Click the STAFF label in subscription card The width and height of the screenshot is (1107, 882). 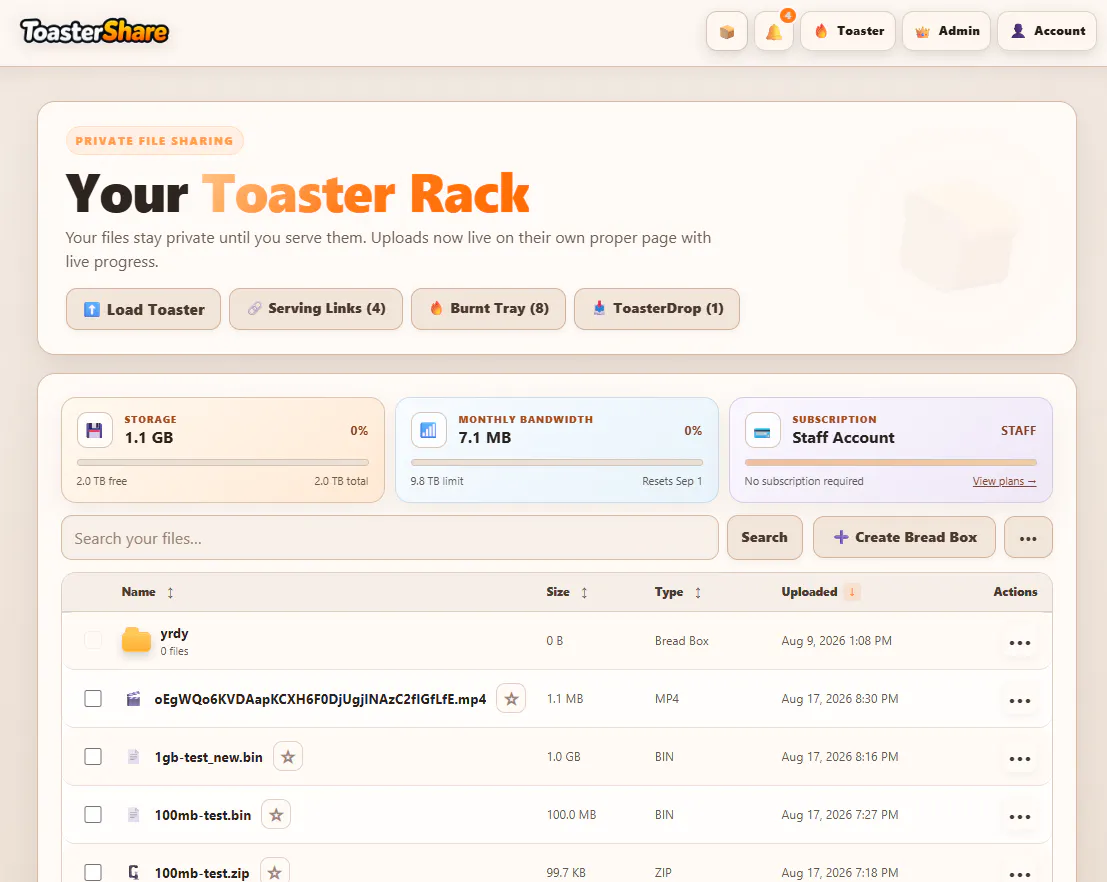[x=1018, y=431]
